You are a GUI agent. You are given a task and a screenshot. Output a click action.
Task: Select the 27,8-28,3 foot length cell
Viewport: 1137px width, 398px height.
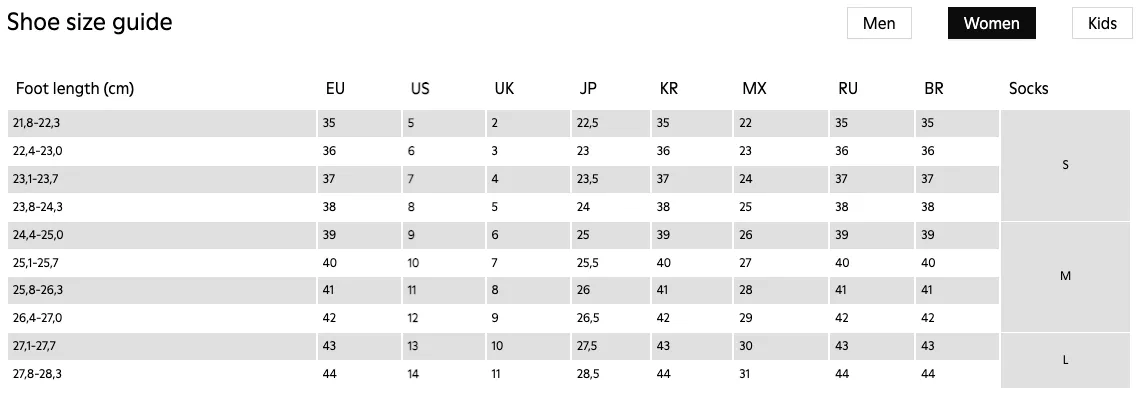coord(162,374)
